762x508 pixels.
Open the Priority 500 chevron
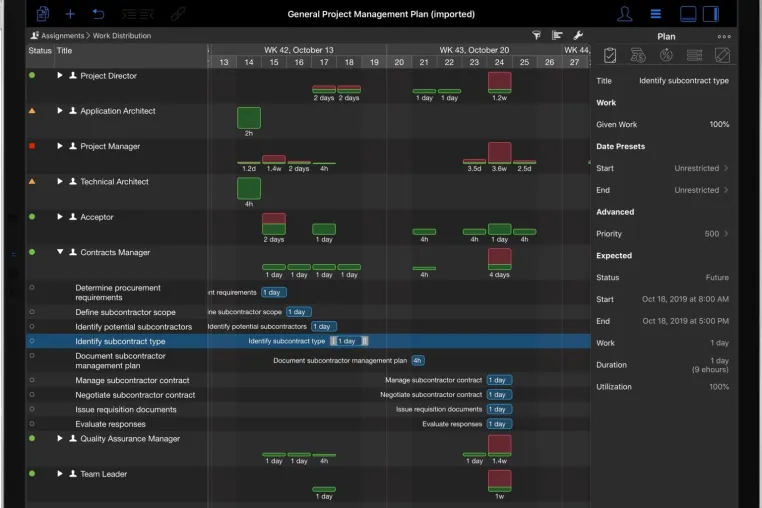[x=726, y=234]
